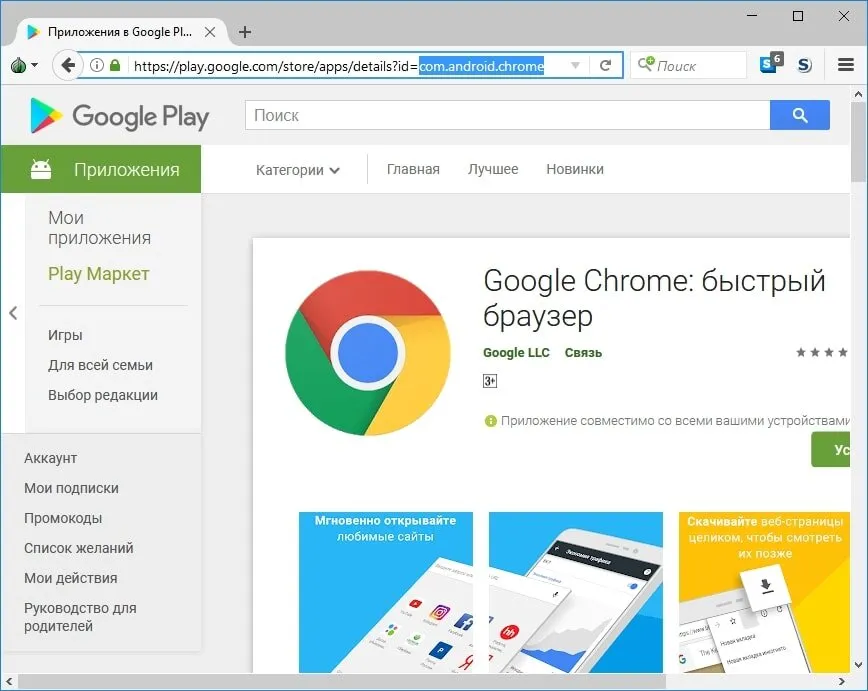868x691 pixels.
Task: Click the green compatibility info icon
Action: click(490, 421)
